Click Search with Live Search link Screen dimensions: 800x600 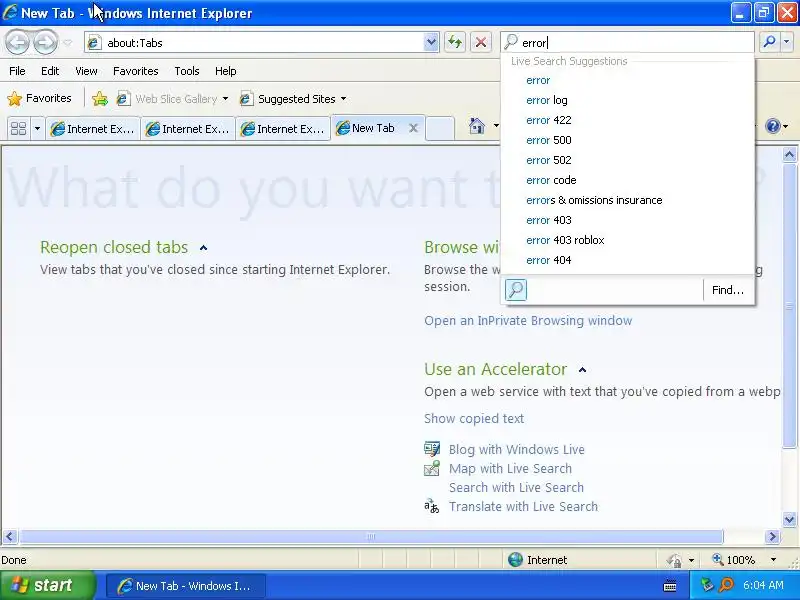click(x=516, y=487)
